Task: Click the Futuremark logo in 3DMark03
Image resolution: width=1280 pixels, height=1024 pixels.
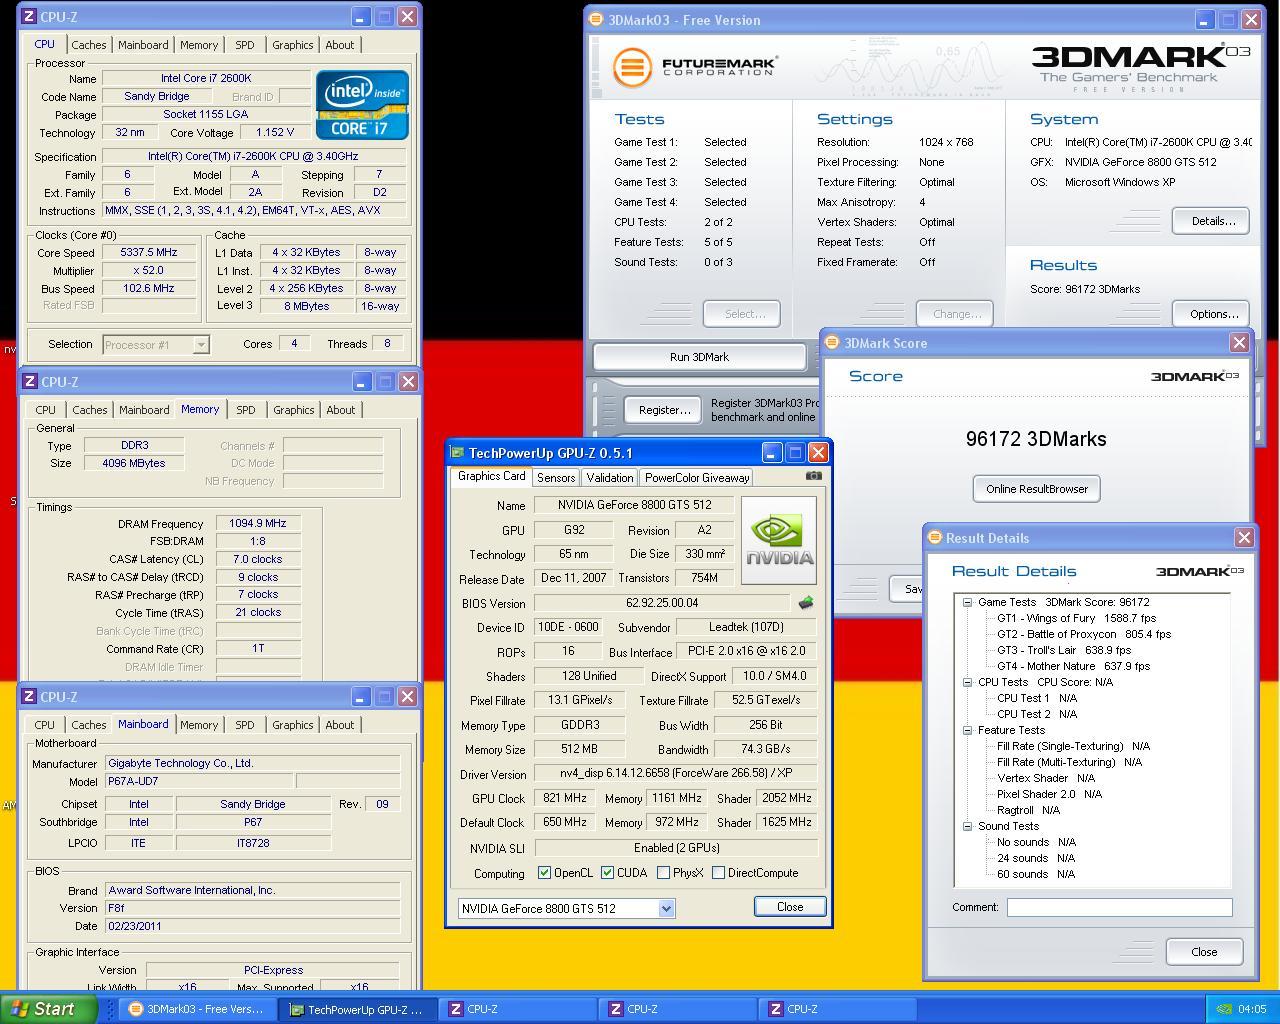Action: [695, 68]
